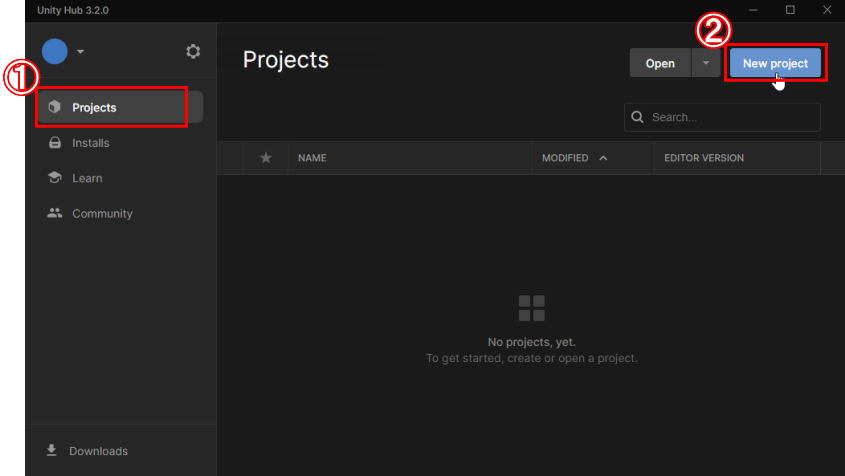Click the Open button
Screen dimensions: 845x476
pos(660,63)
